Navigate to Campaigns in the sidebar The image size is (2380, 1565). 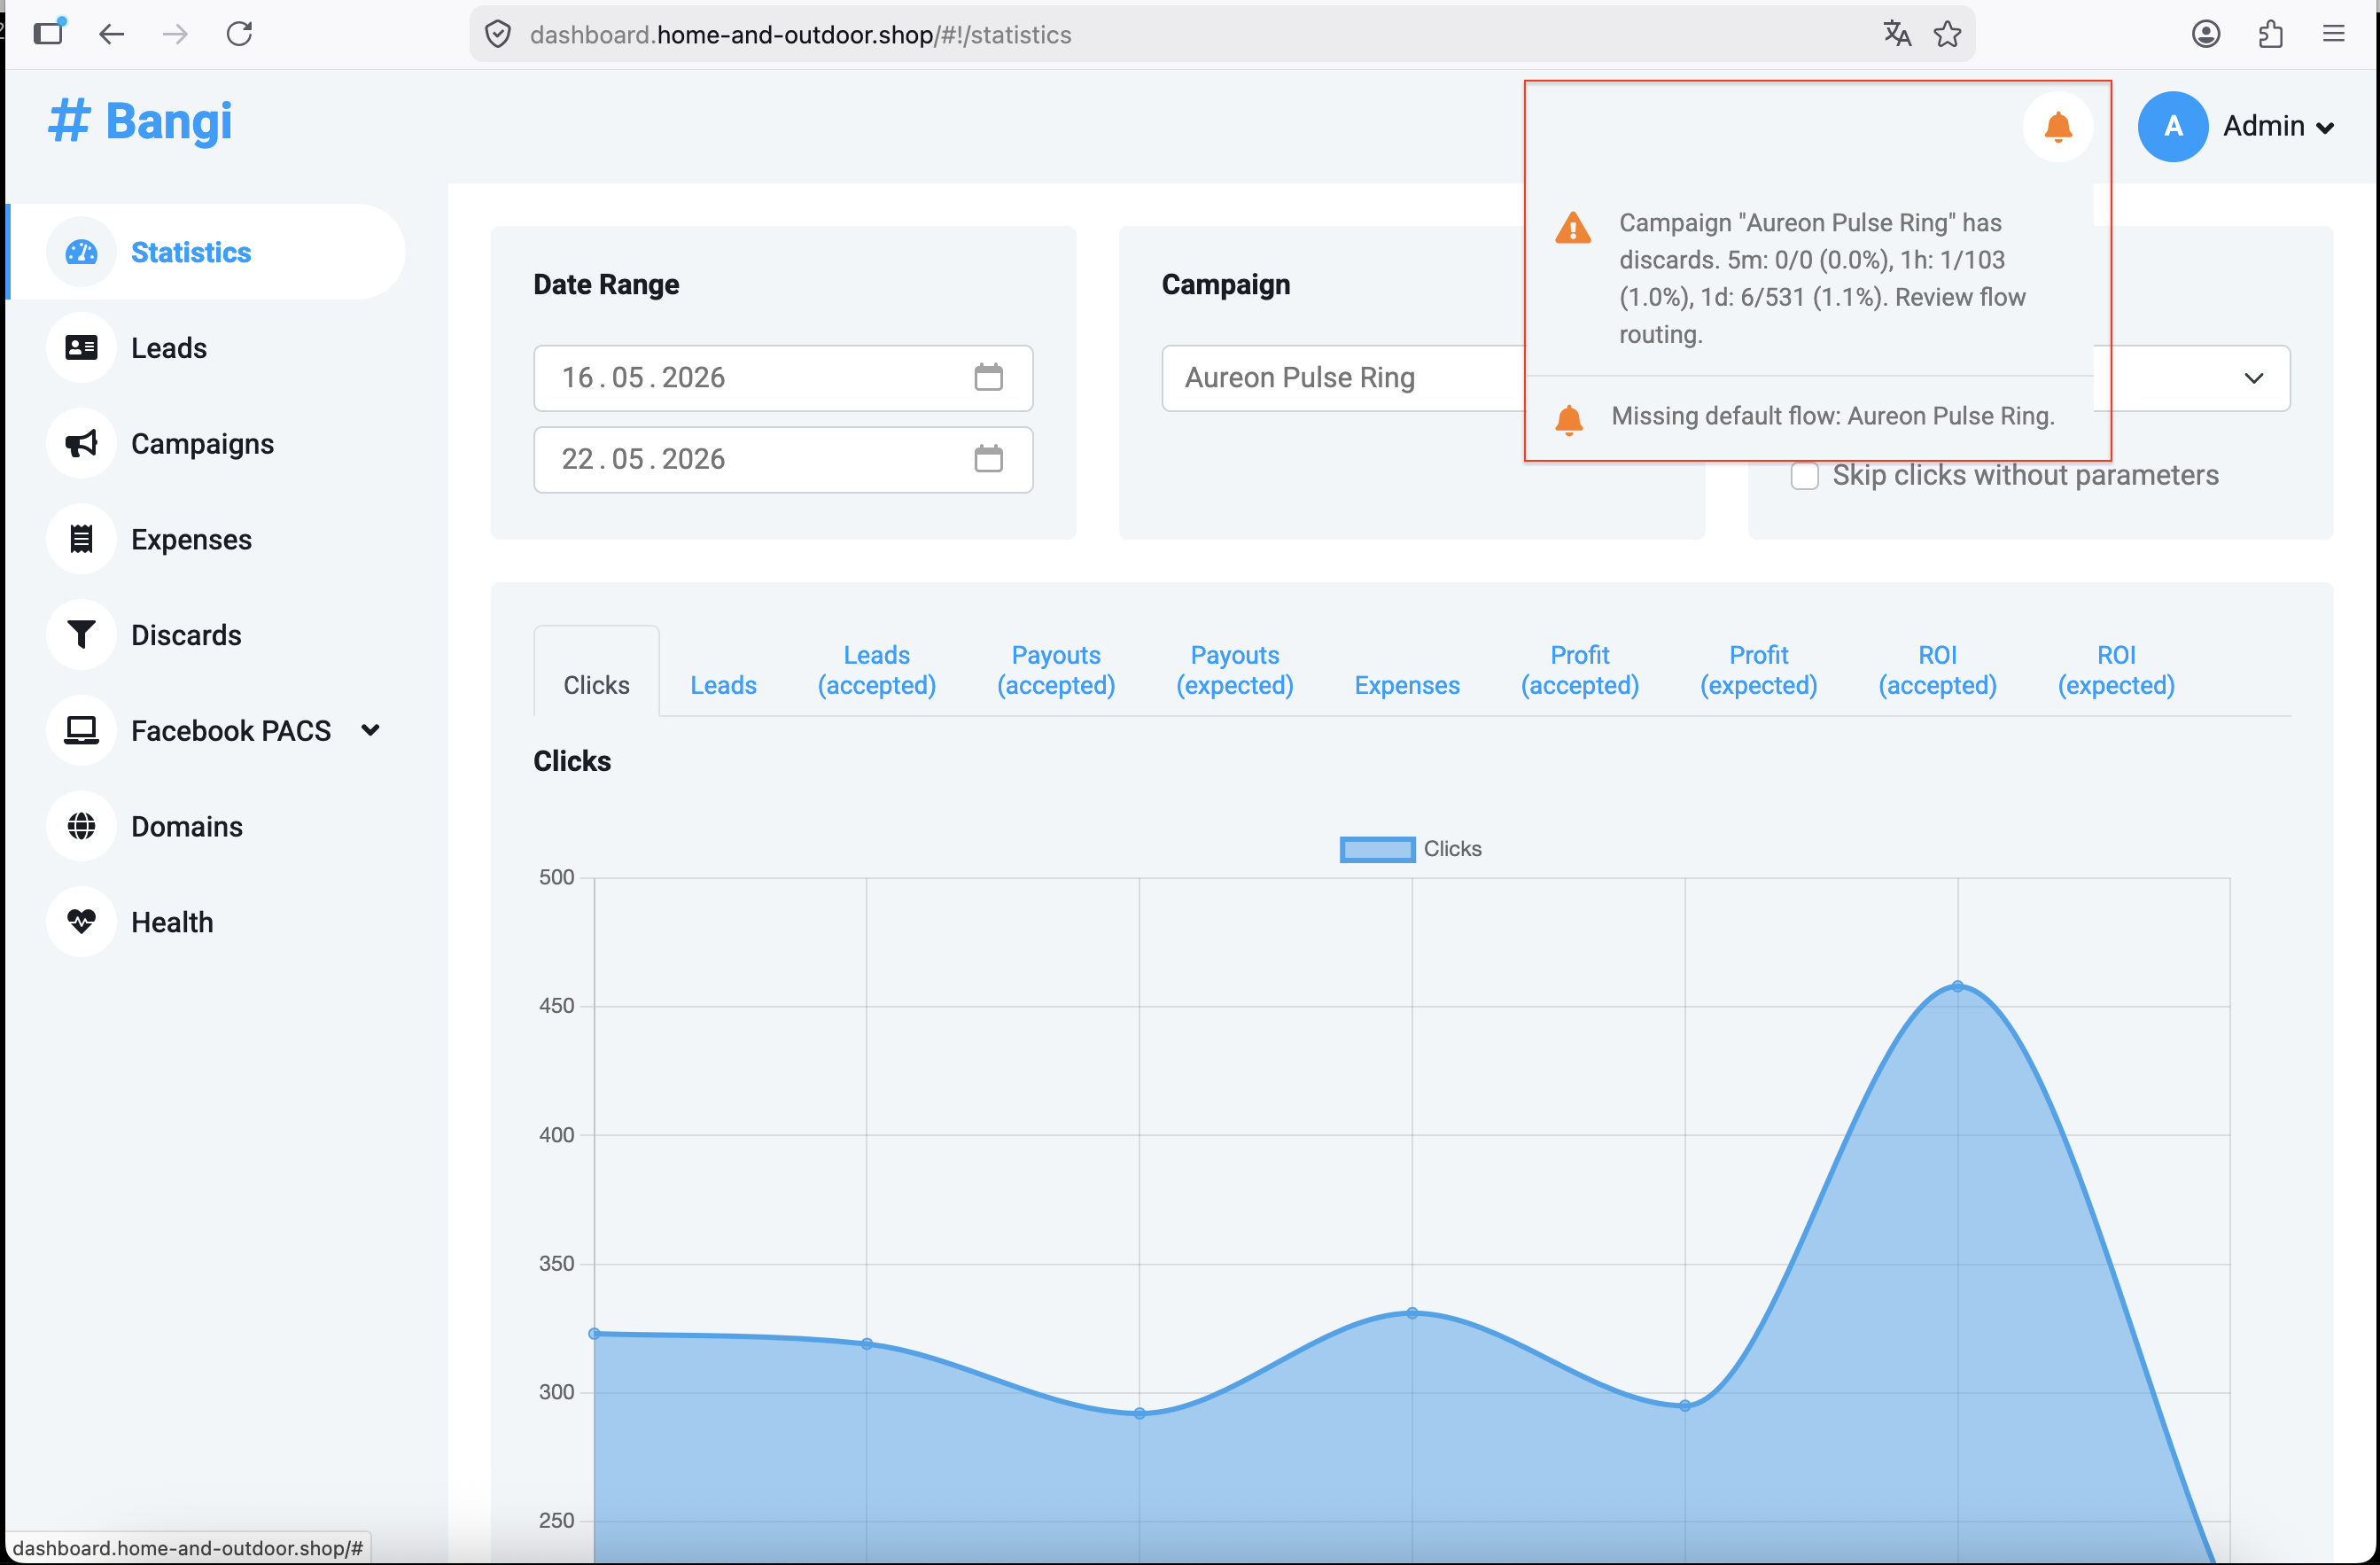pos(202,444)
